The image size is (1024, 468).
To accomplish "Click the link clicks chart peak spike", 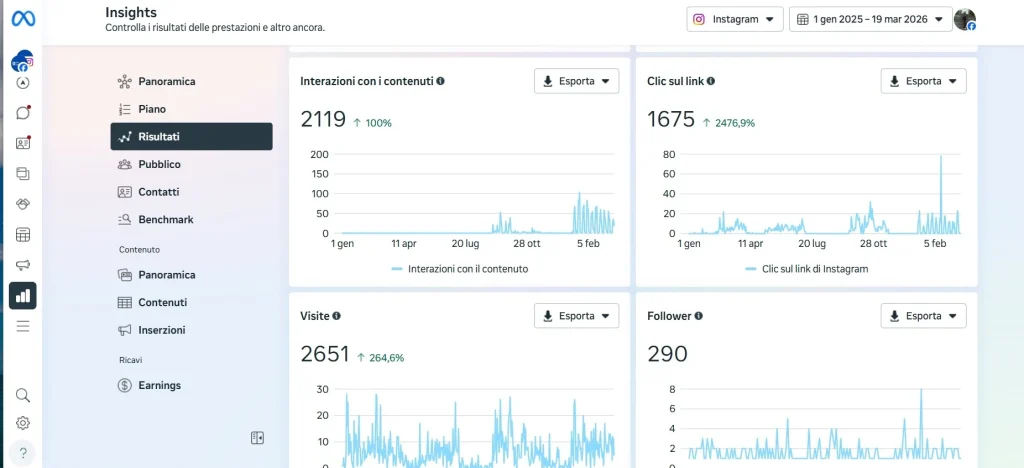I will (941, 158).
